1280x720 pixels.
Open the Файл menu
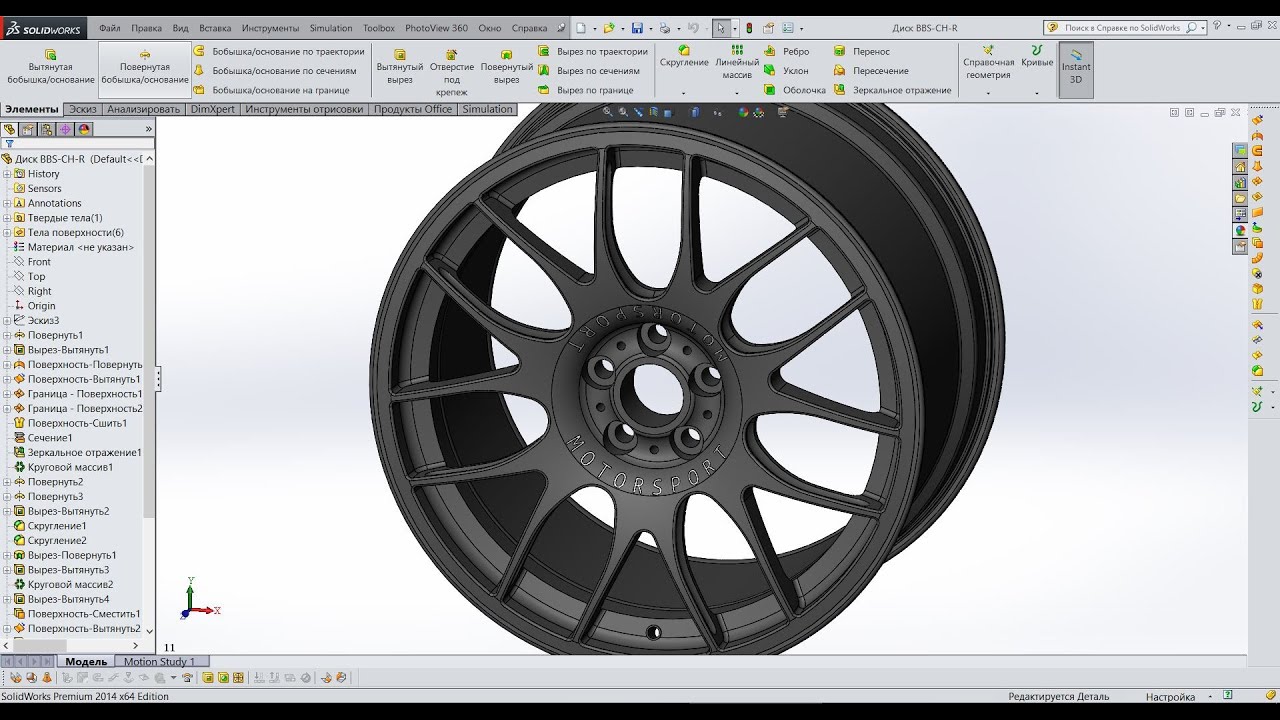tap(110, 28)
